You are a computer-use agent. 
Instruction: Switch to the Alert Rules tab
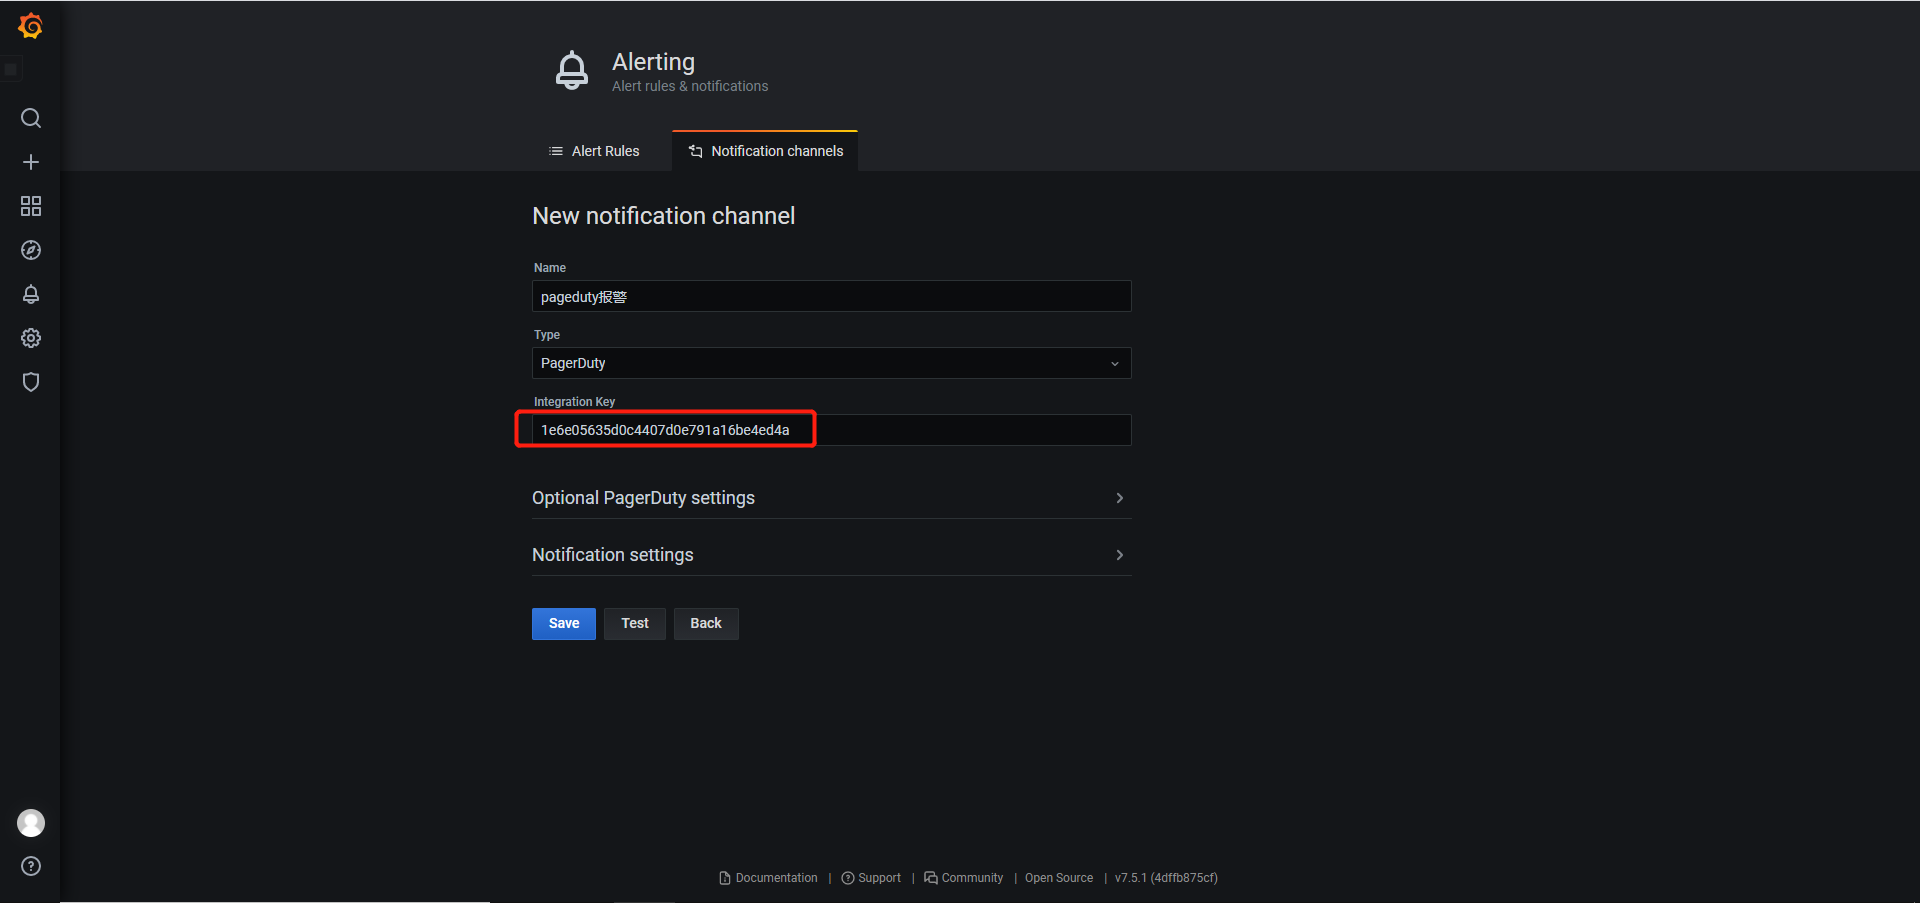594,151
